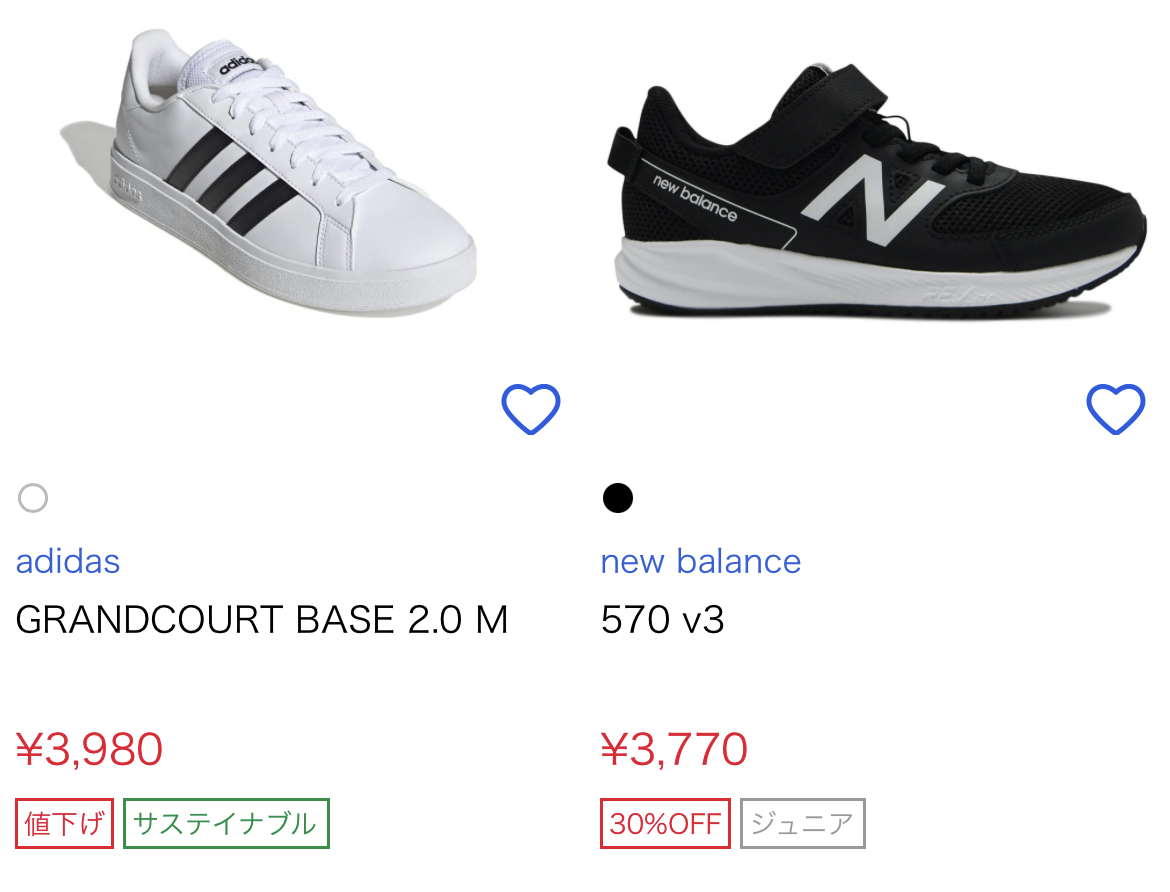Screen dimensions: 1170x892
Task: Open the 570 v3 product title
Action: (662, 621)
